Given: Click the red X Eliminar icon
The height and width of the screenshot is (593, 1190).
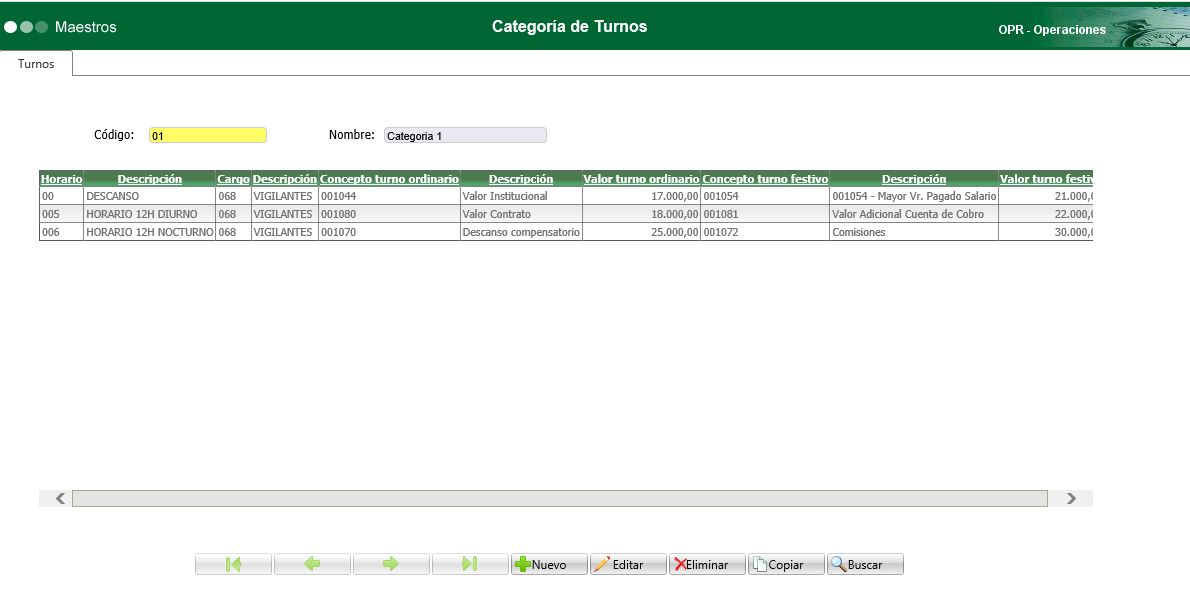Looking at the screenshot, I should click(x=680, y=563).
